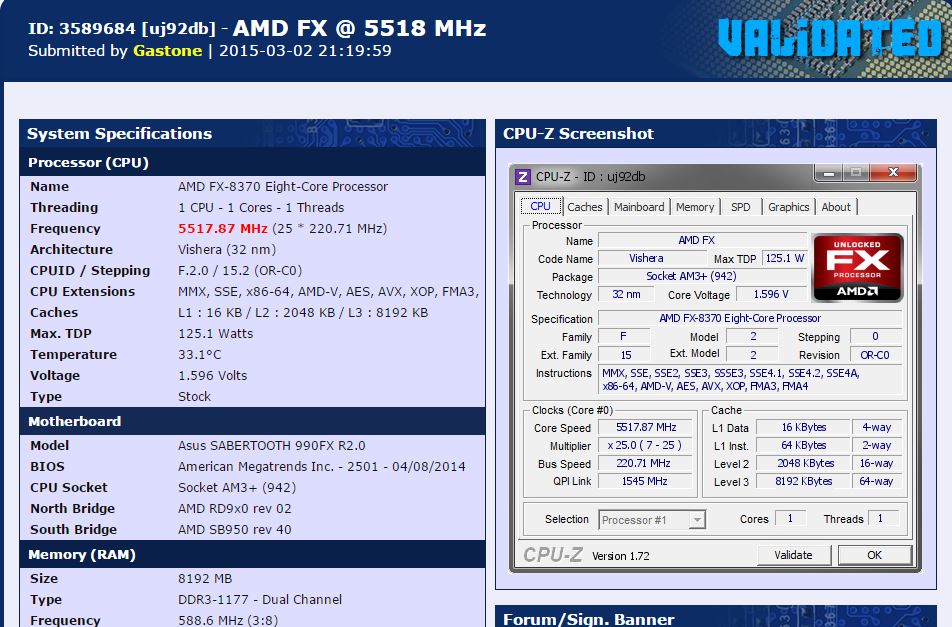952x627 pixels.
Task: Switch to the CPU tab
Action: (x=540, y=206)
